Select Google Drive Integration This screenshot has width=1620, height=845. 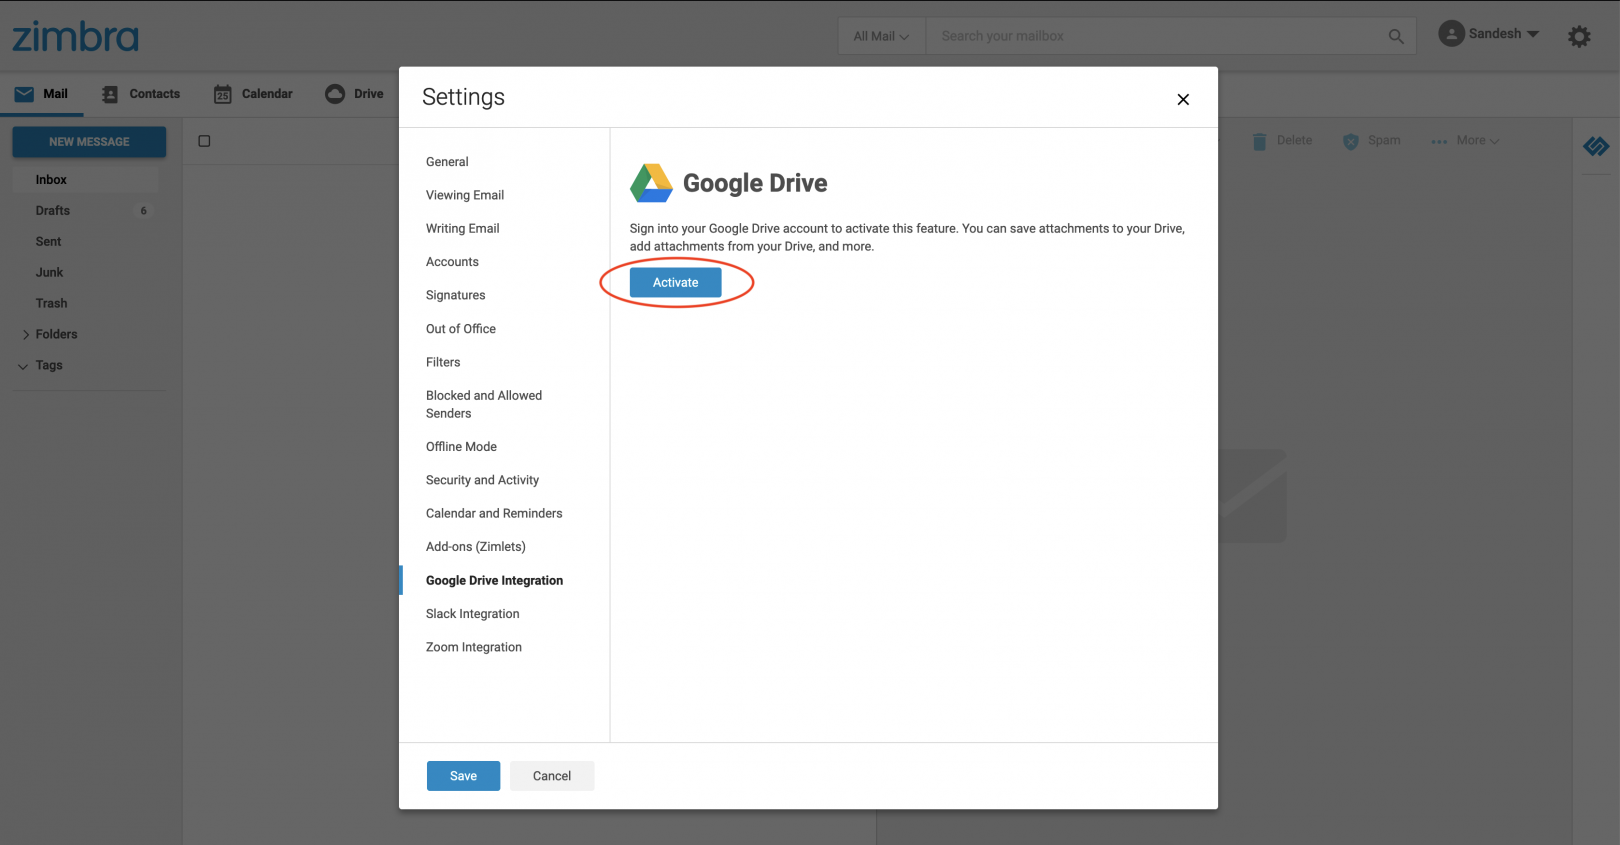click(x=494, y=580)
